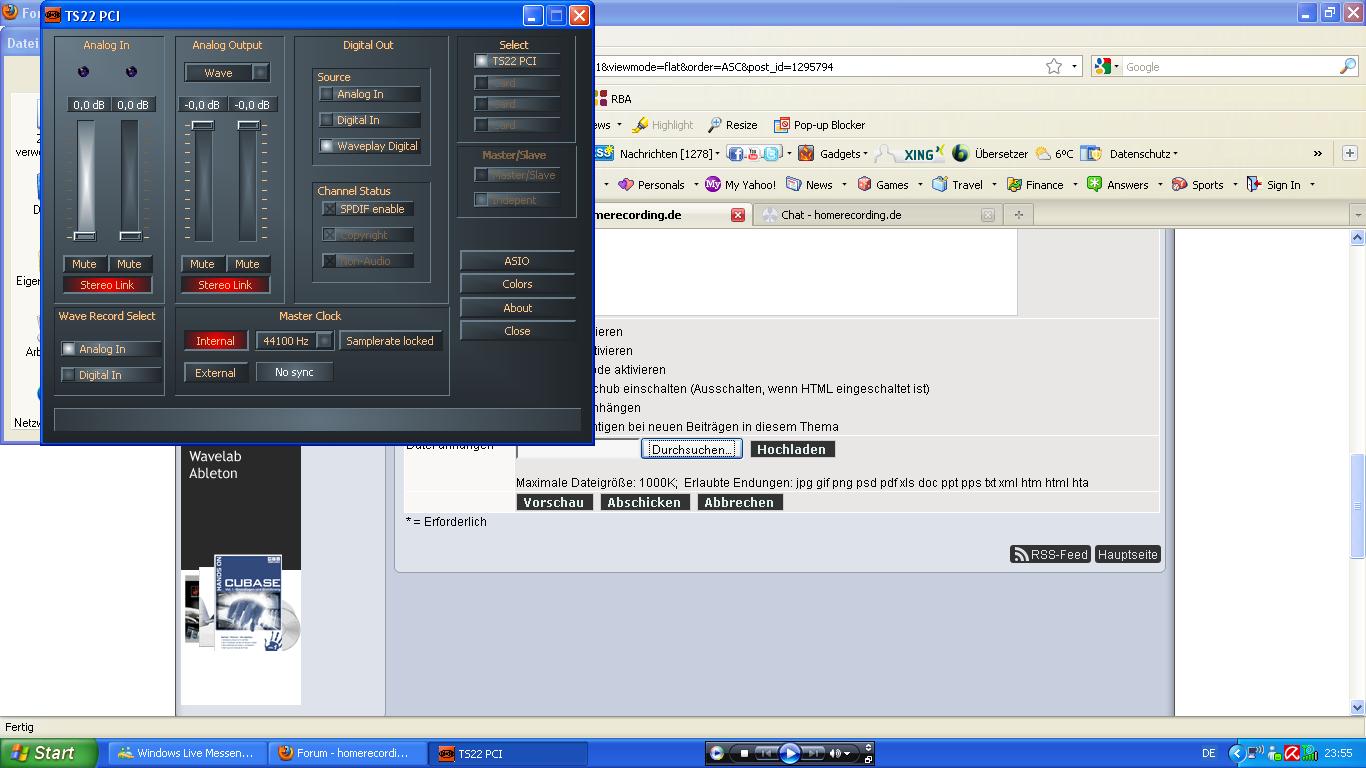
Task: Select the TS22 PCI card option
Action: (x=516, y=61)
